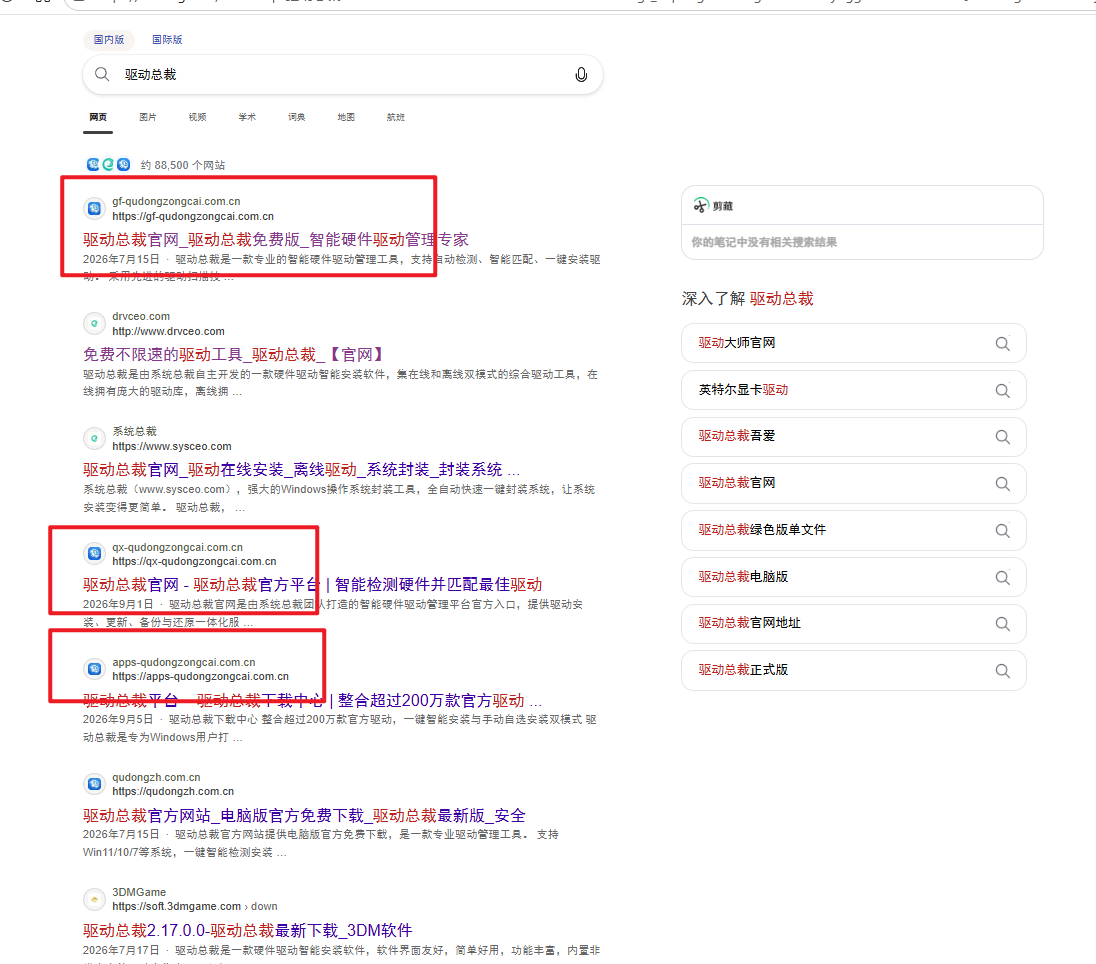Select the 网页 search tab
Image resolution: width=1096 pixels, height=964 pixels.
[x=98, y=117]
